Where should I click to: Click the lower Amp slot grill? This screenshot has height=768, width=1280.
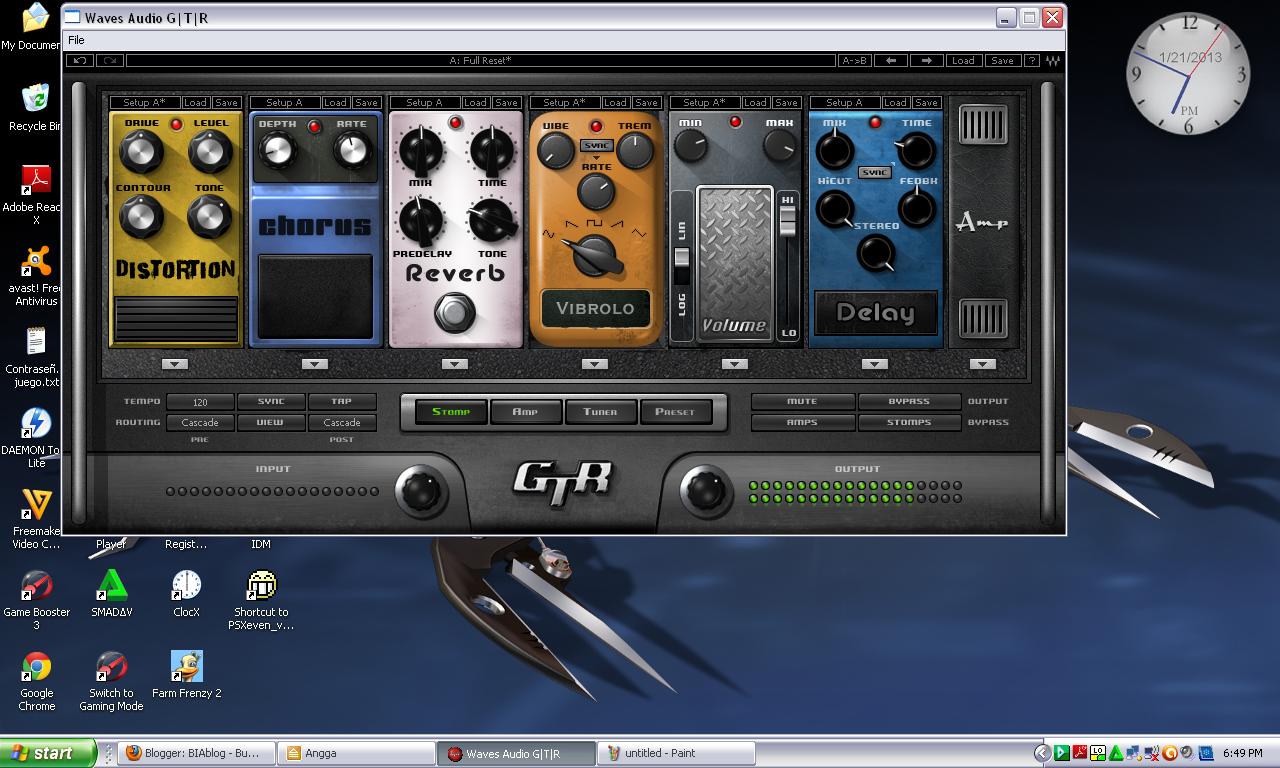(983, 319)
